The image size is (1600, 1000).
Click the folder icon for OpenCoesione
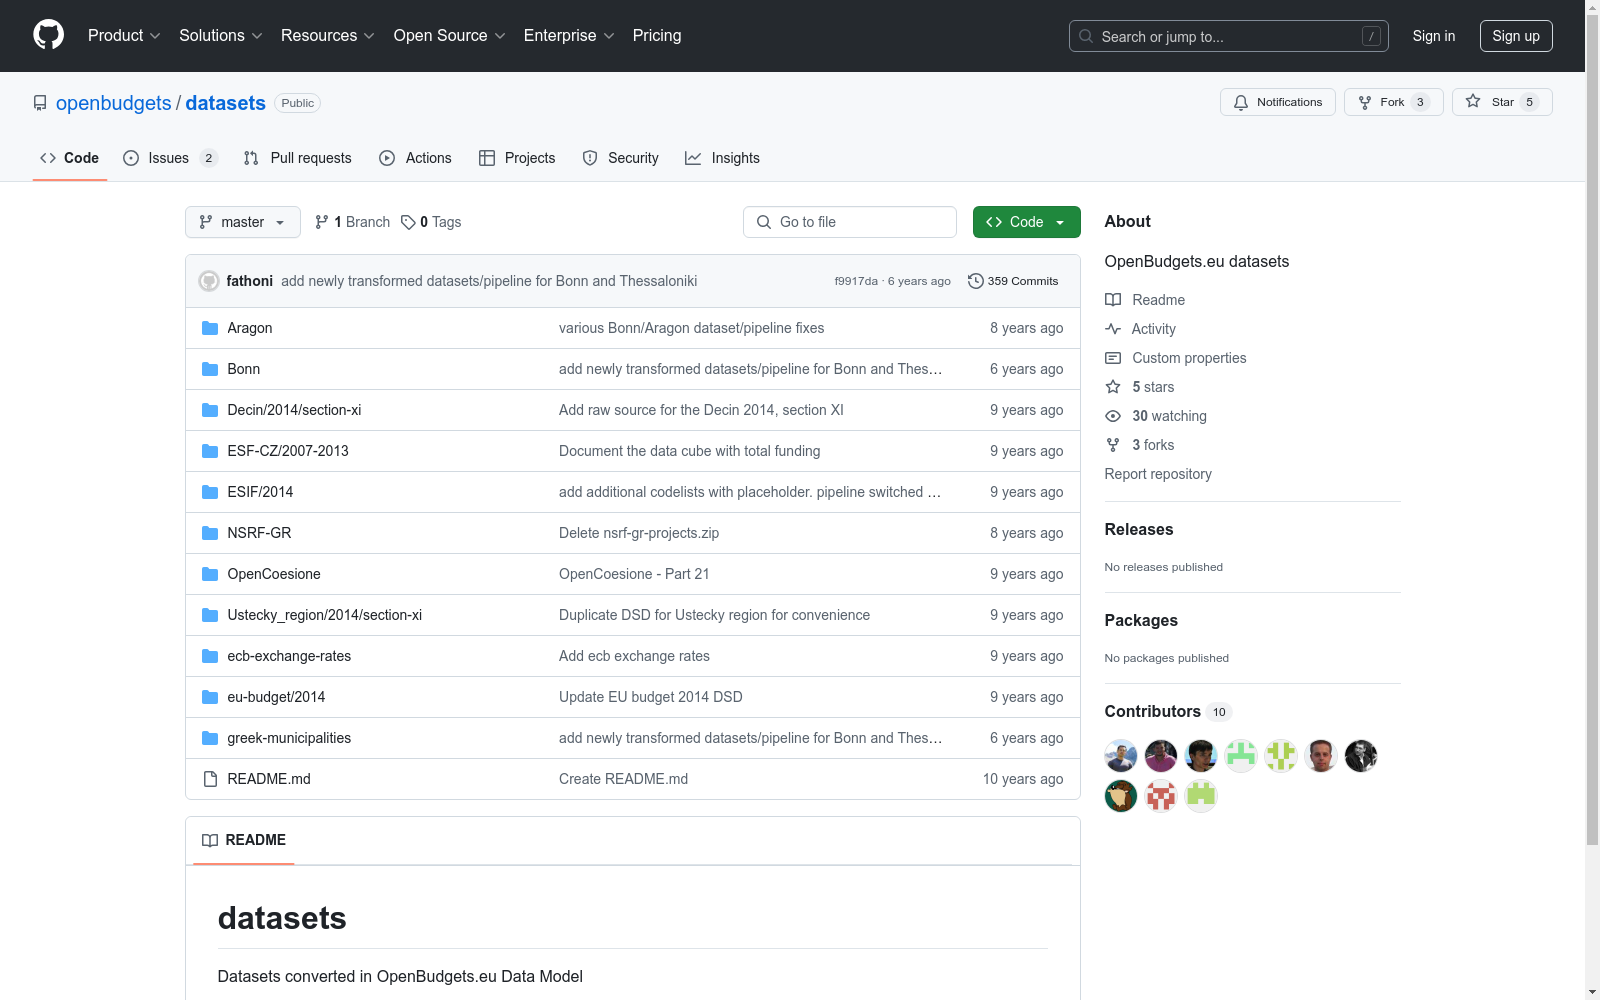[x=210, y=574]
